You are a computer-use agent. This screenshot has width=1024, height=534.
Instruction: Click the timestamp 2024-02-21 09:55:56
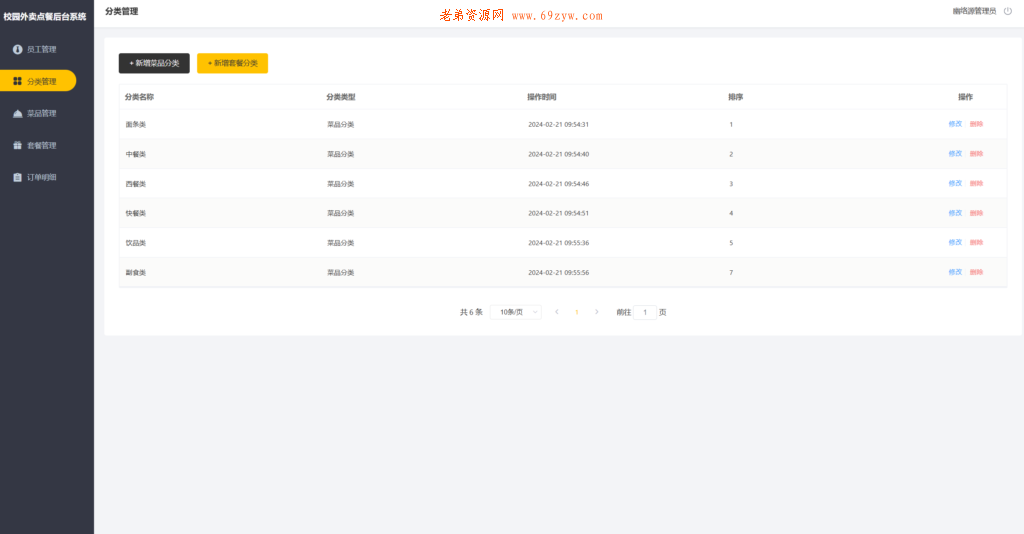558,273
